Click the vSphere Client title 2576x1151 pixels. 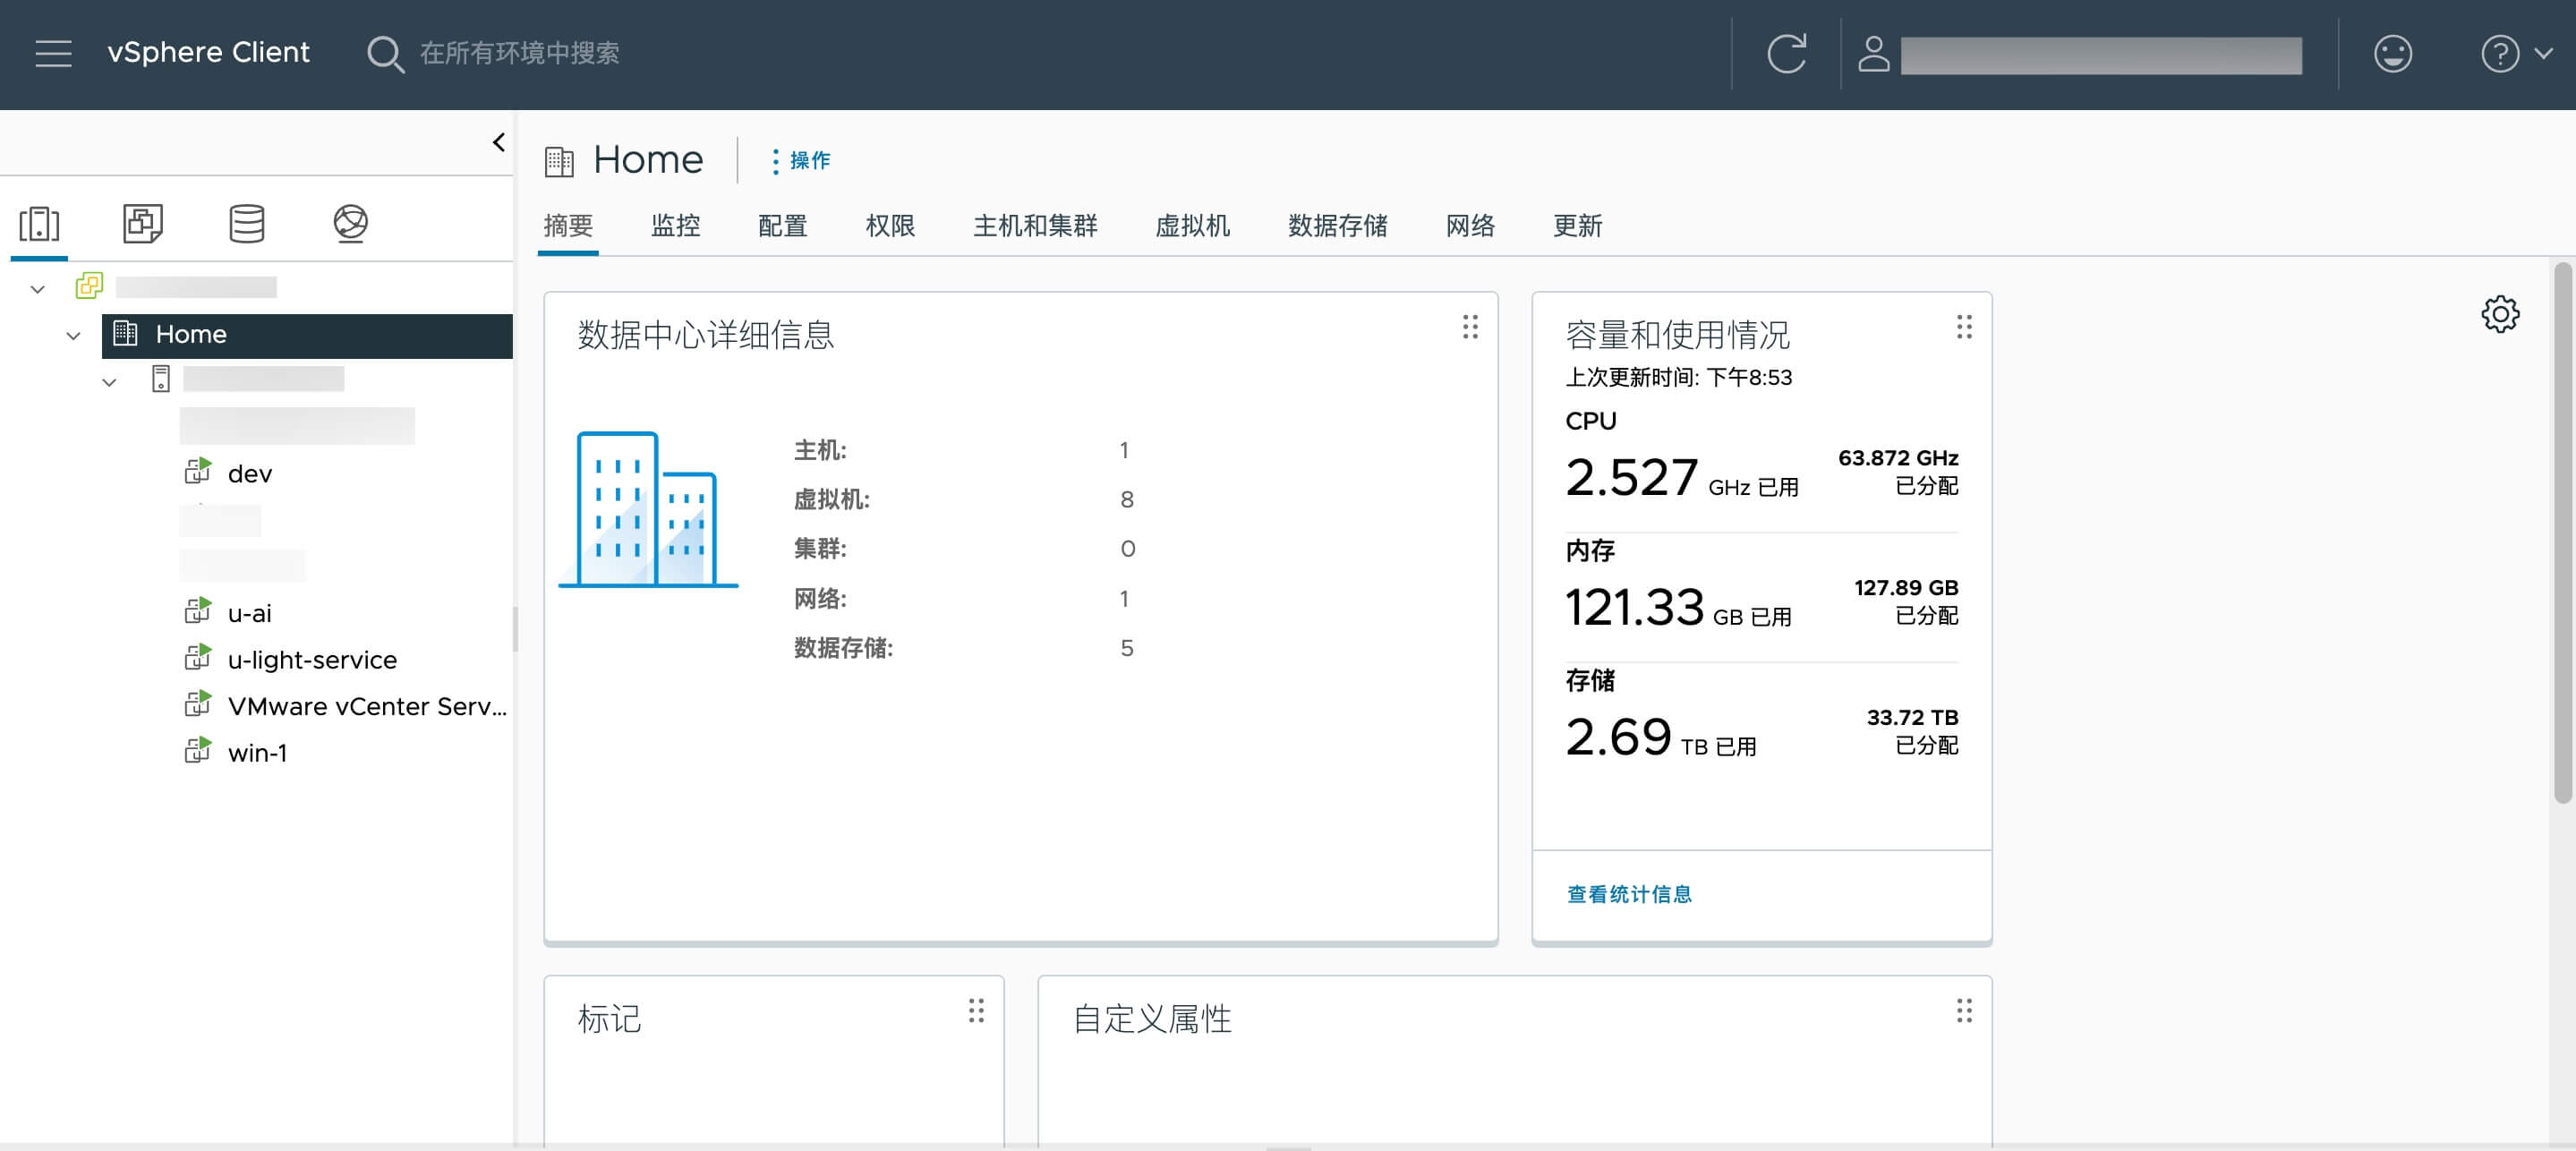click(208, 52)
